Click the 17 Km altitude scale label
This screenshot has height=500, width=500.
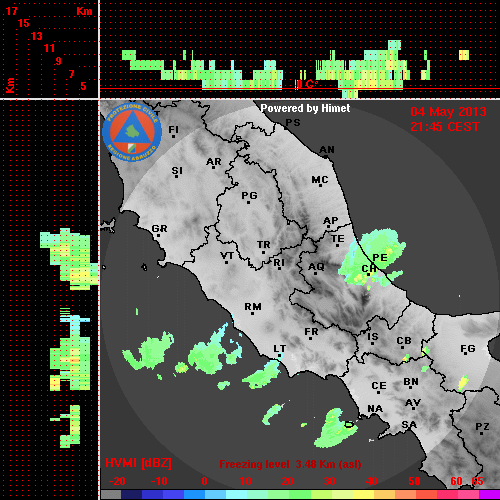(11, 11)
